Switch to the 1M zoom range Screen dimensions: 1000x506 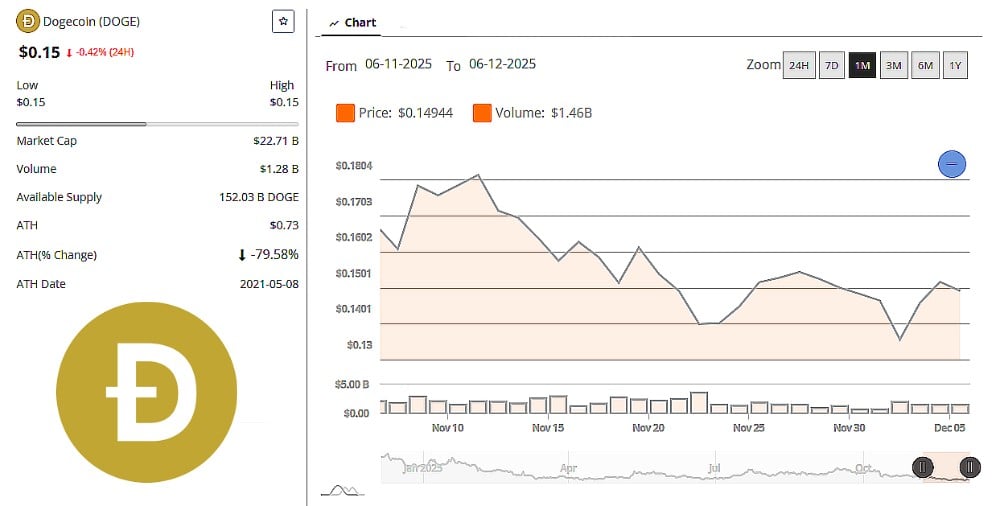pyautogui.click(x=861, y=66)
